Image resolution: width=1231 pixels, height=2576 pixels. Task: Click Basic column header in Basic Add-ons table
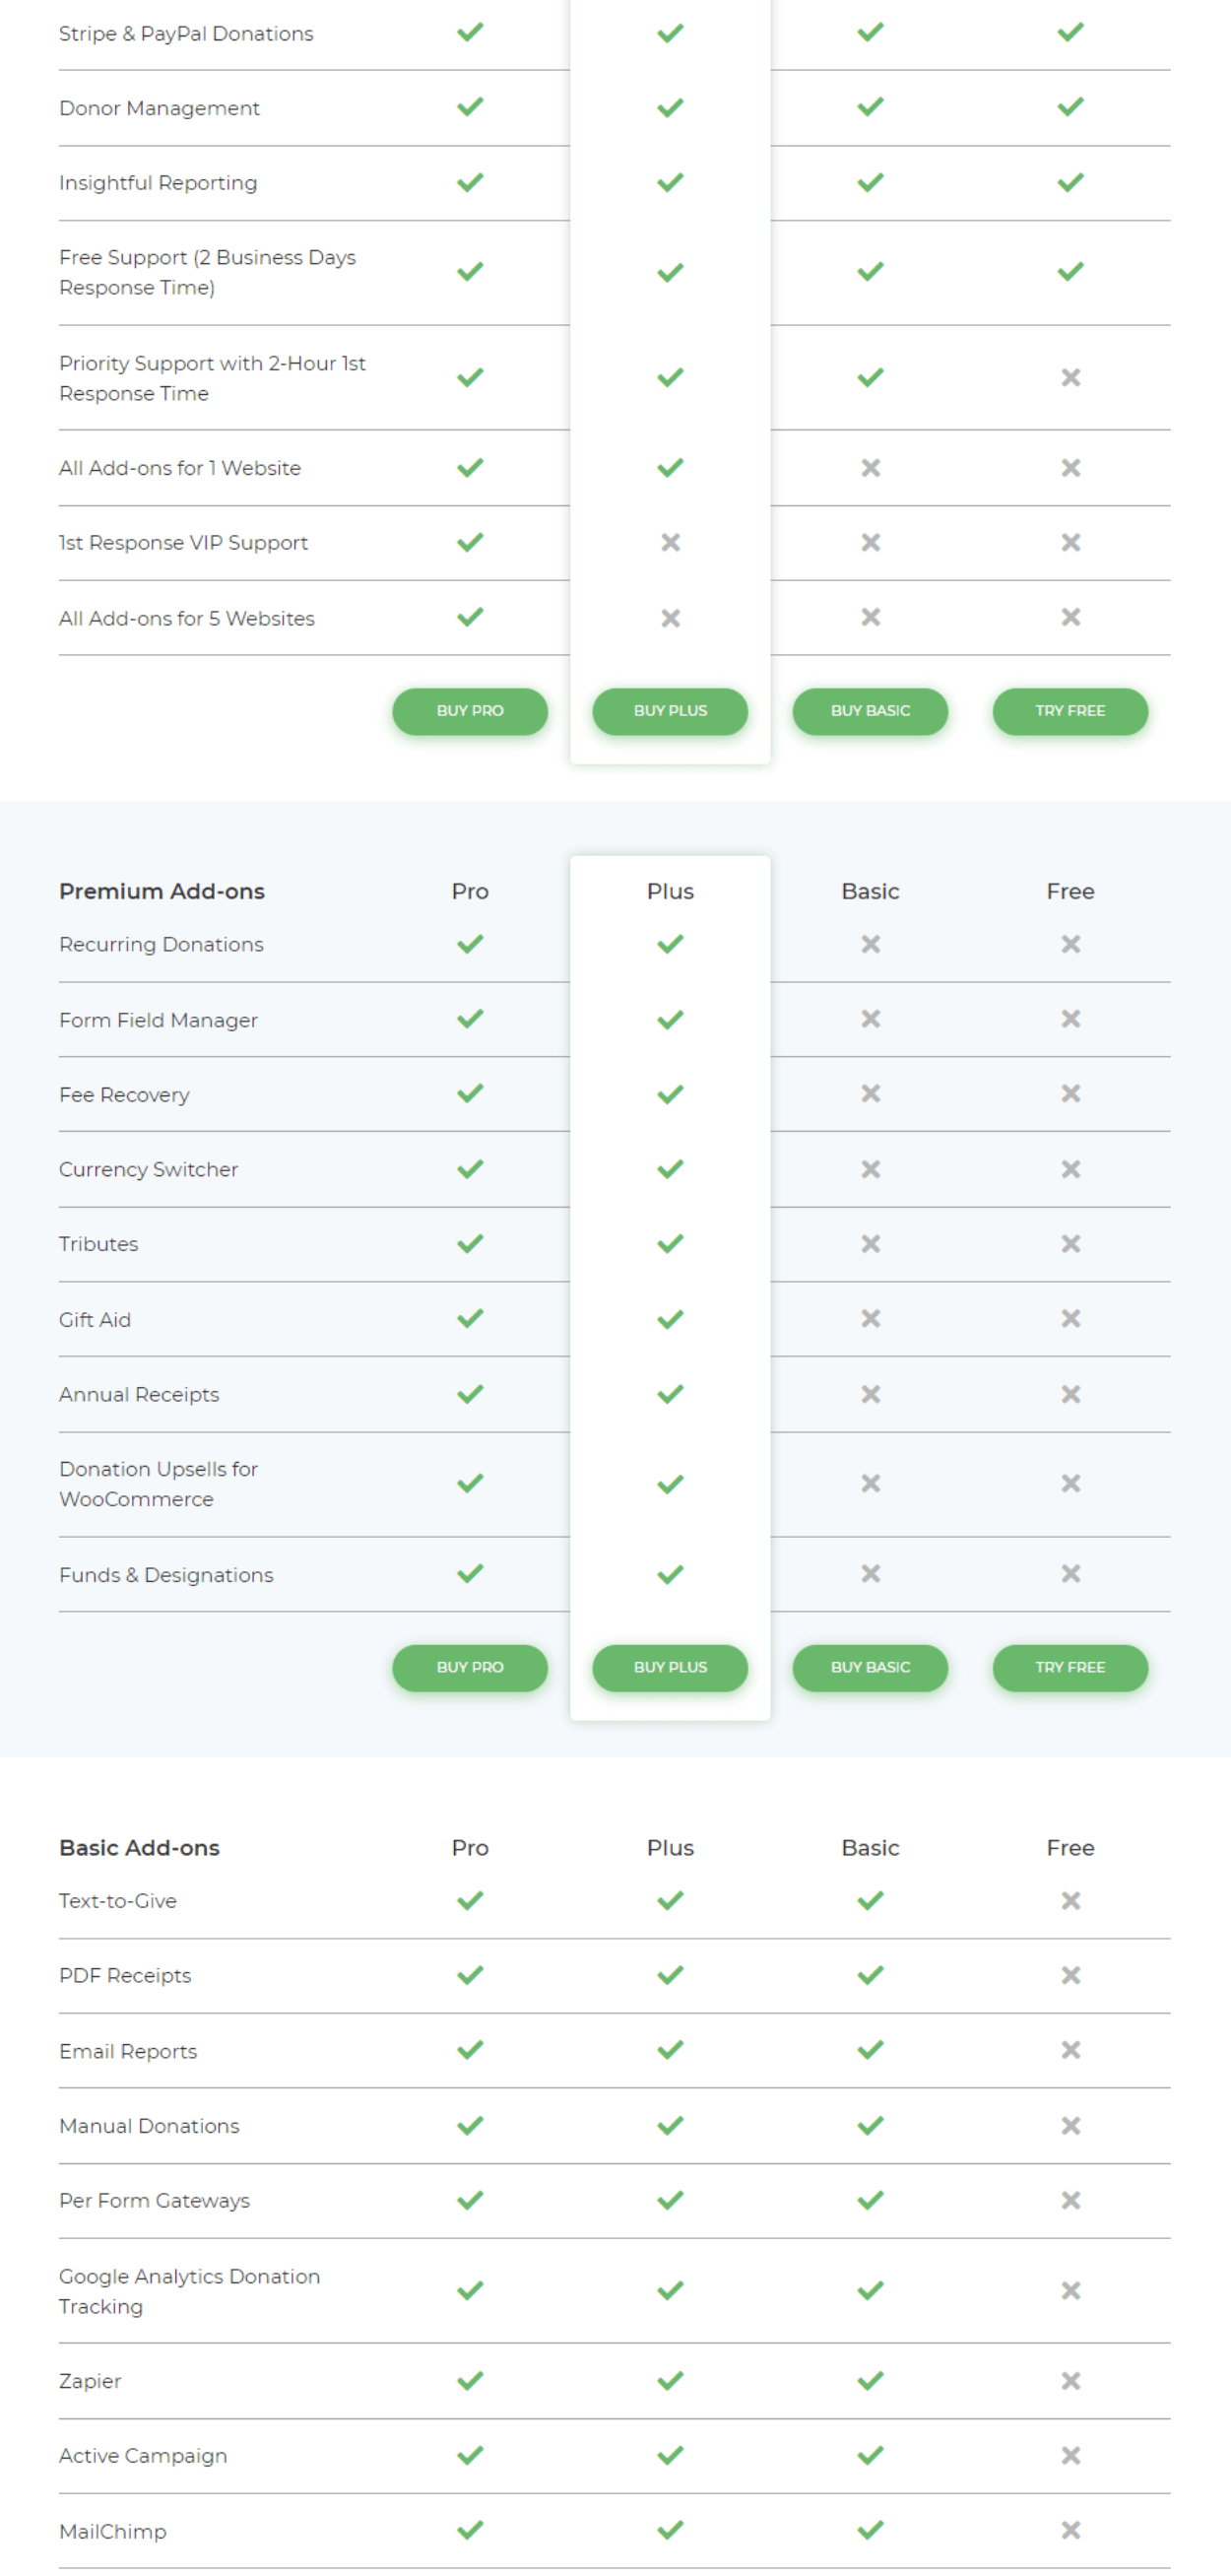tap(870, 1847)
